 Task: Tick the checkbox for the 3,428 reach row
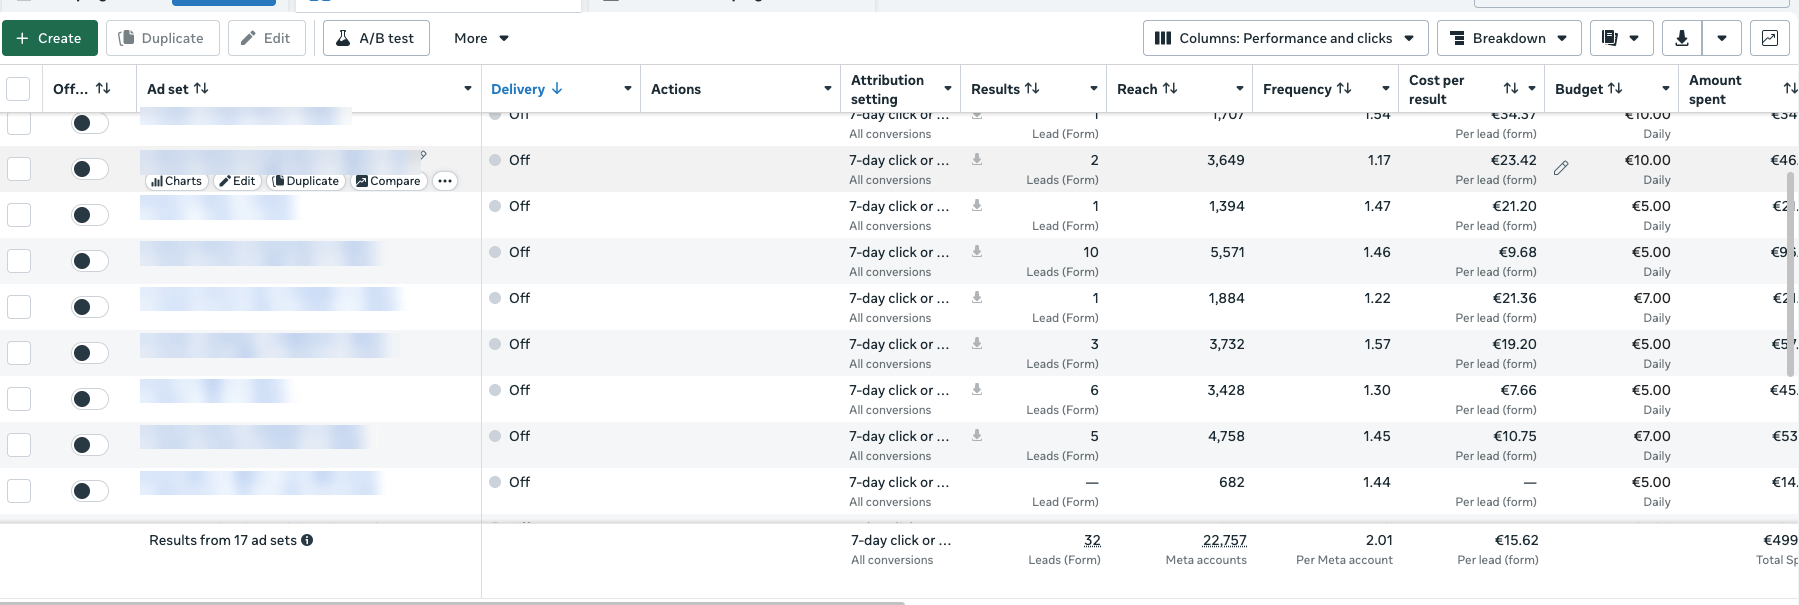tap(18, 399)
